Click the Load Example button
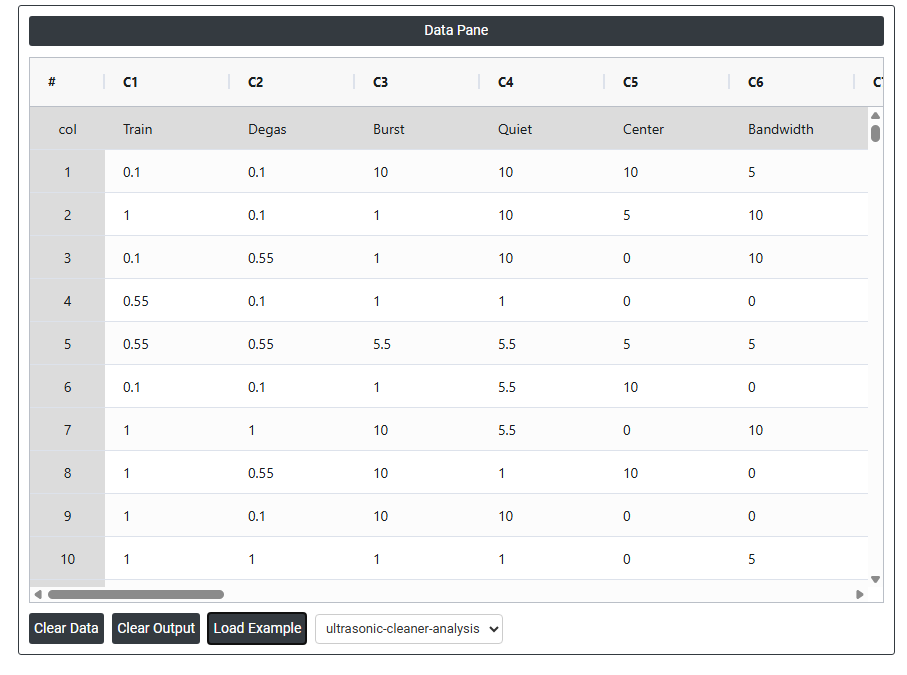Image resolution: width=907 pixels, height=675 pixels. (x=257, y=629)
